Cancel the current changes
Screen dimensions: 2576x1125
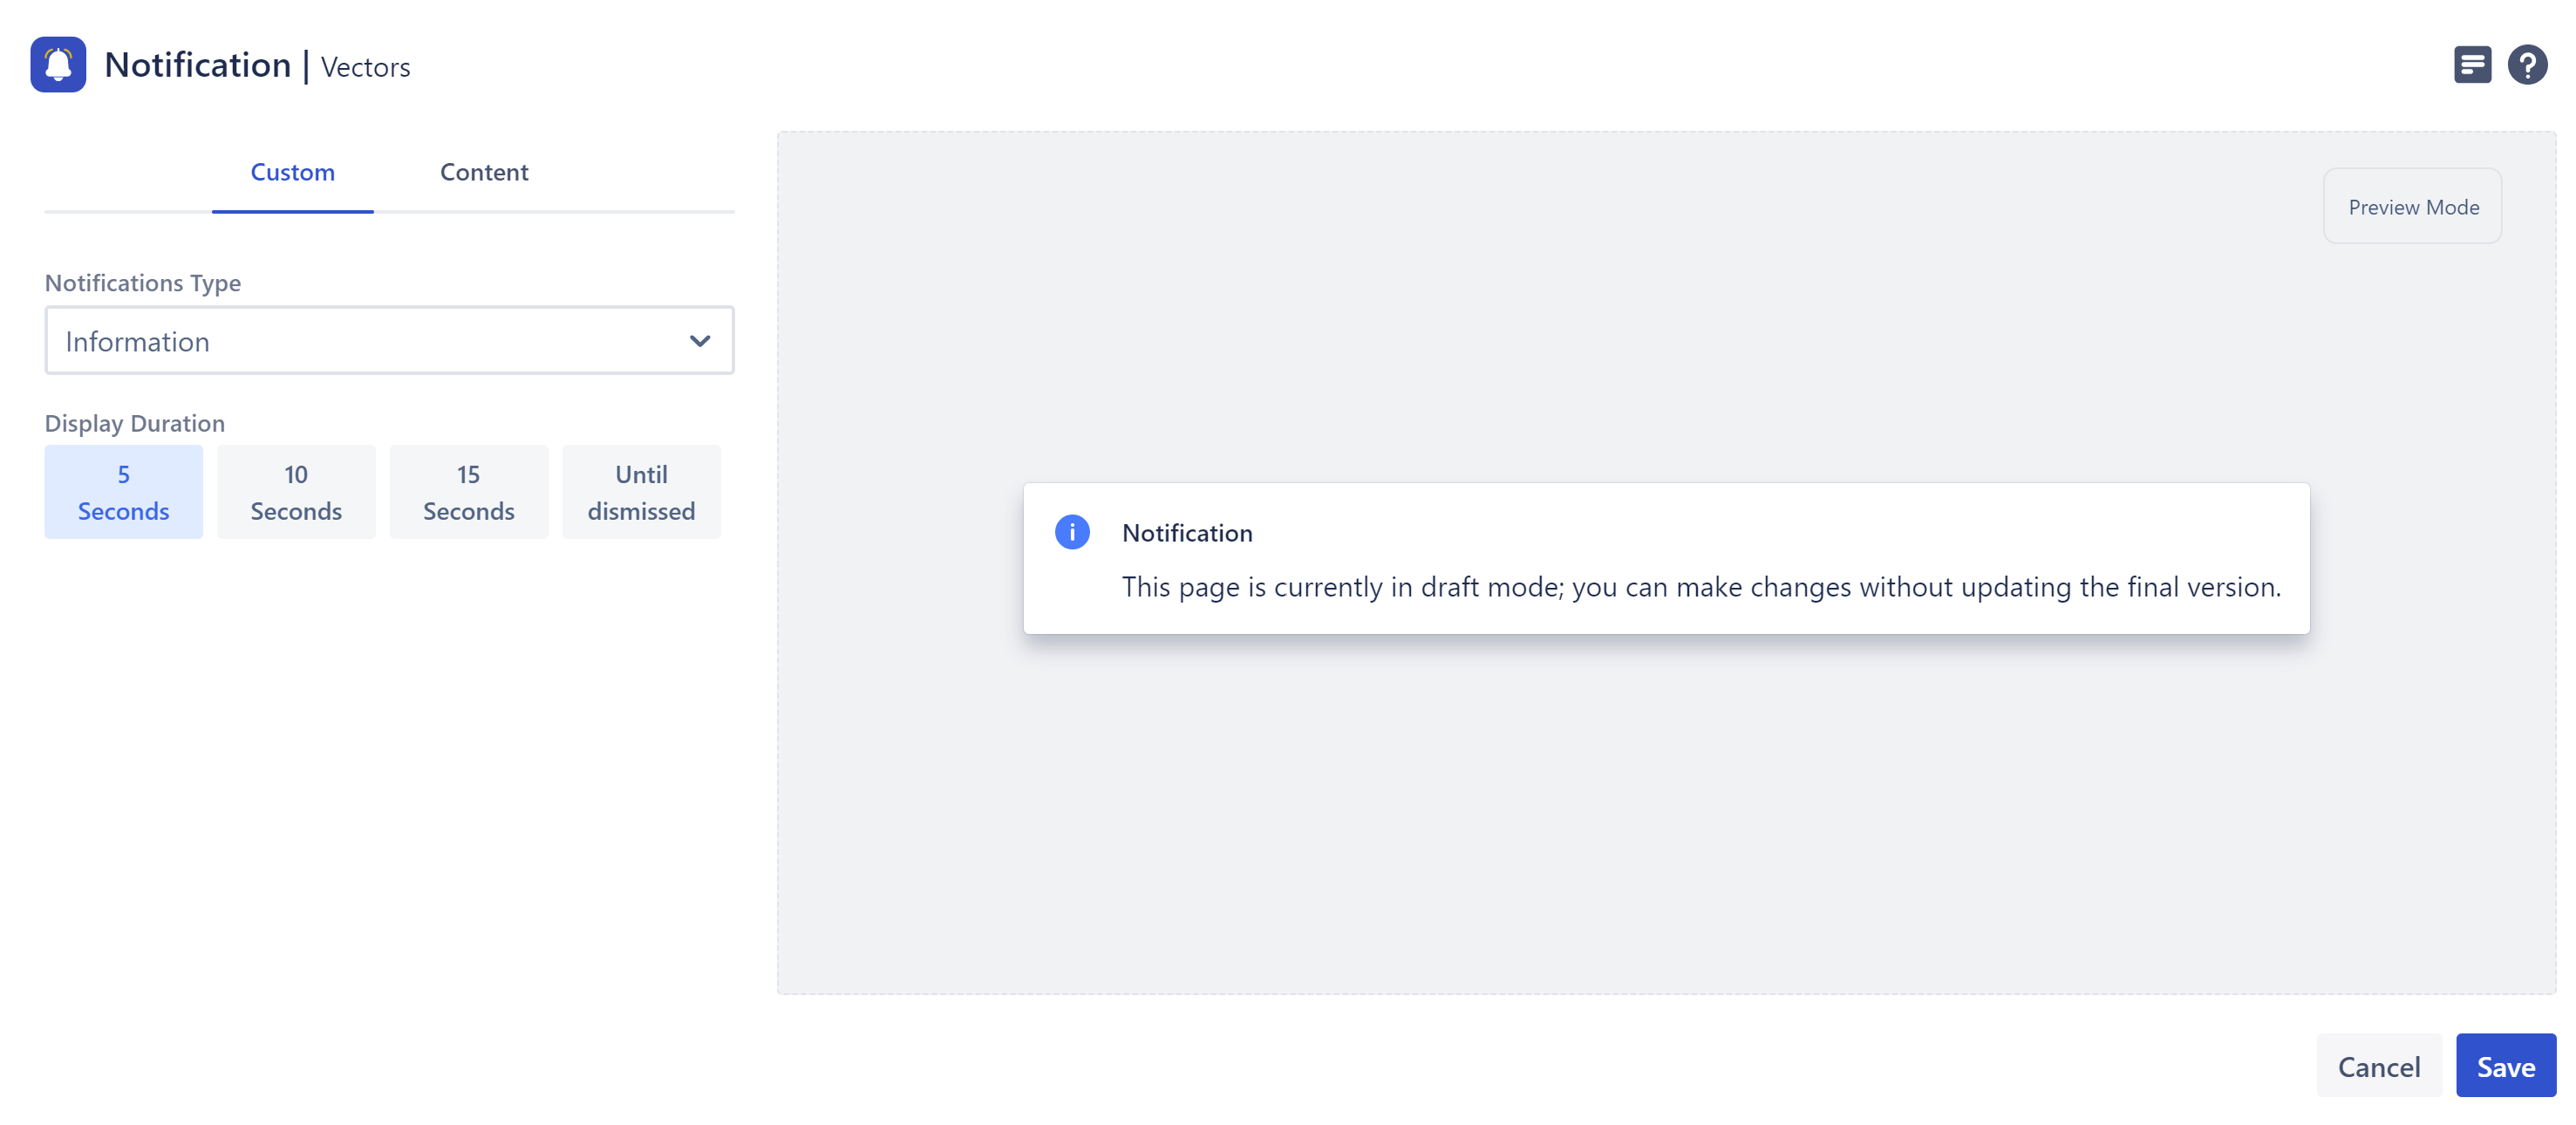(2378, 1065)
